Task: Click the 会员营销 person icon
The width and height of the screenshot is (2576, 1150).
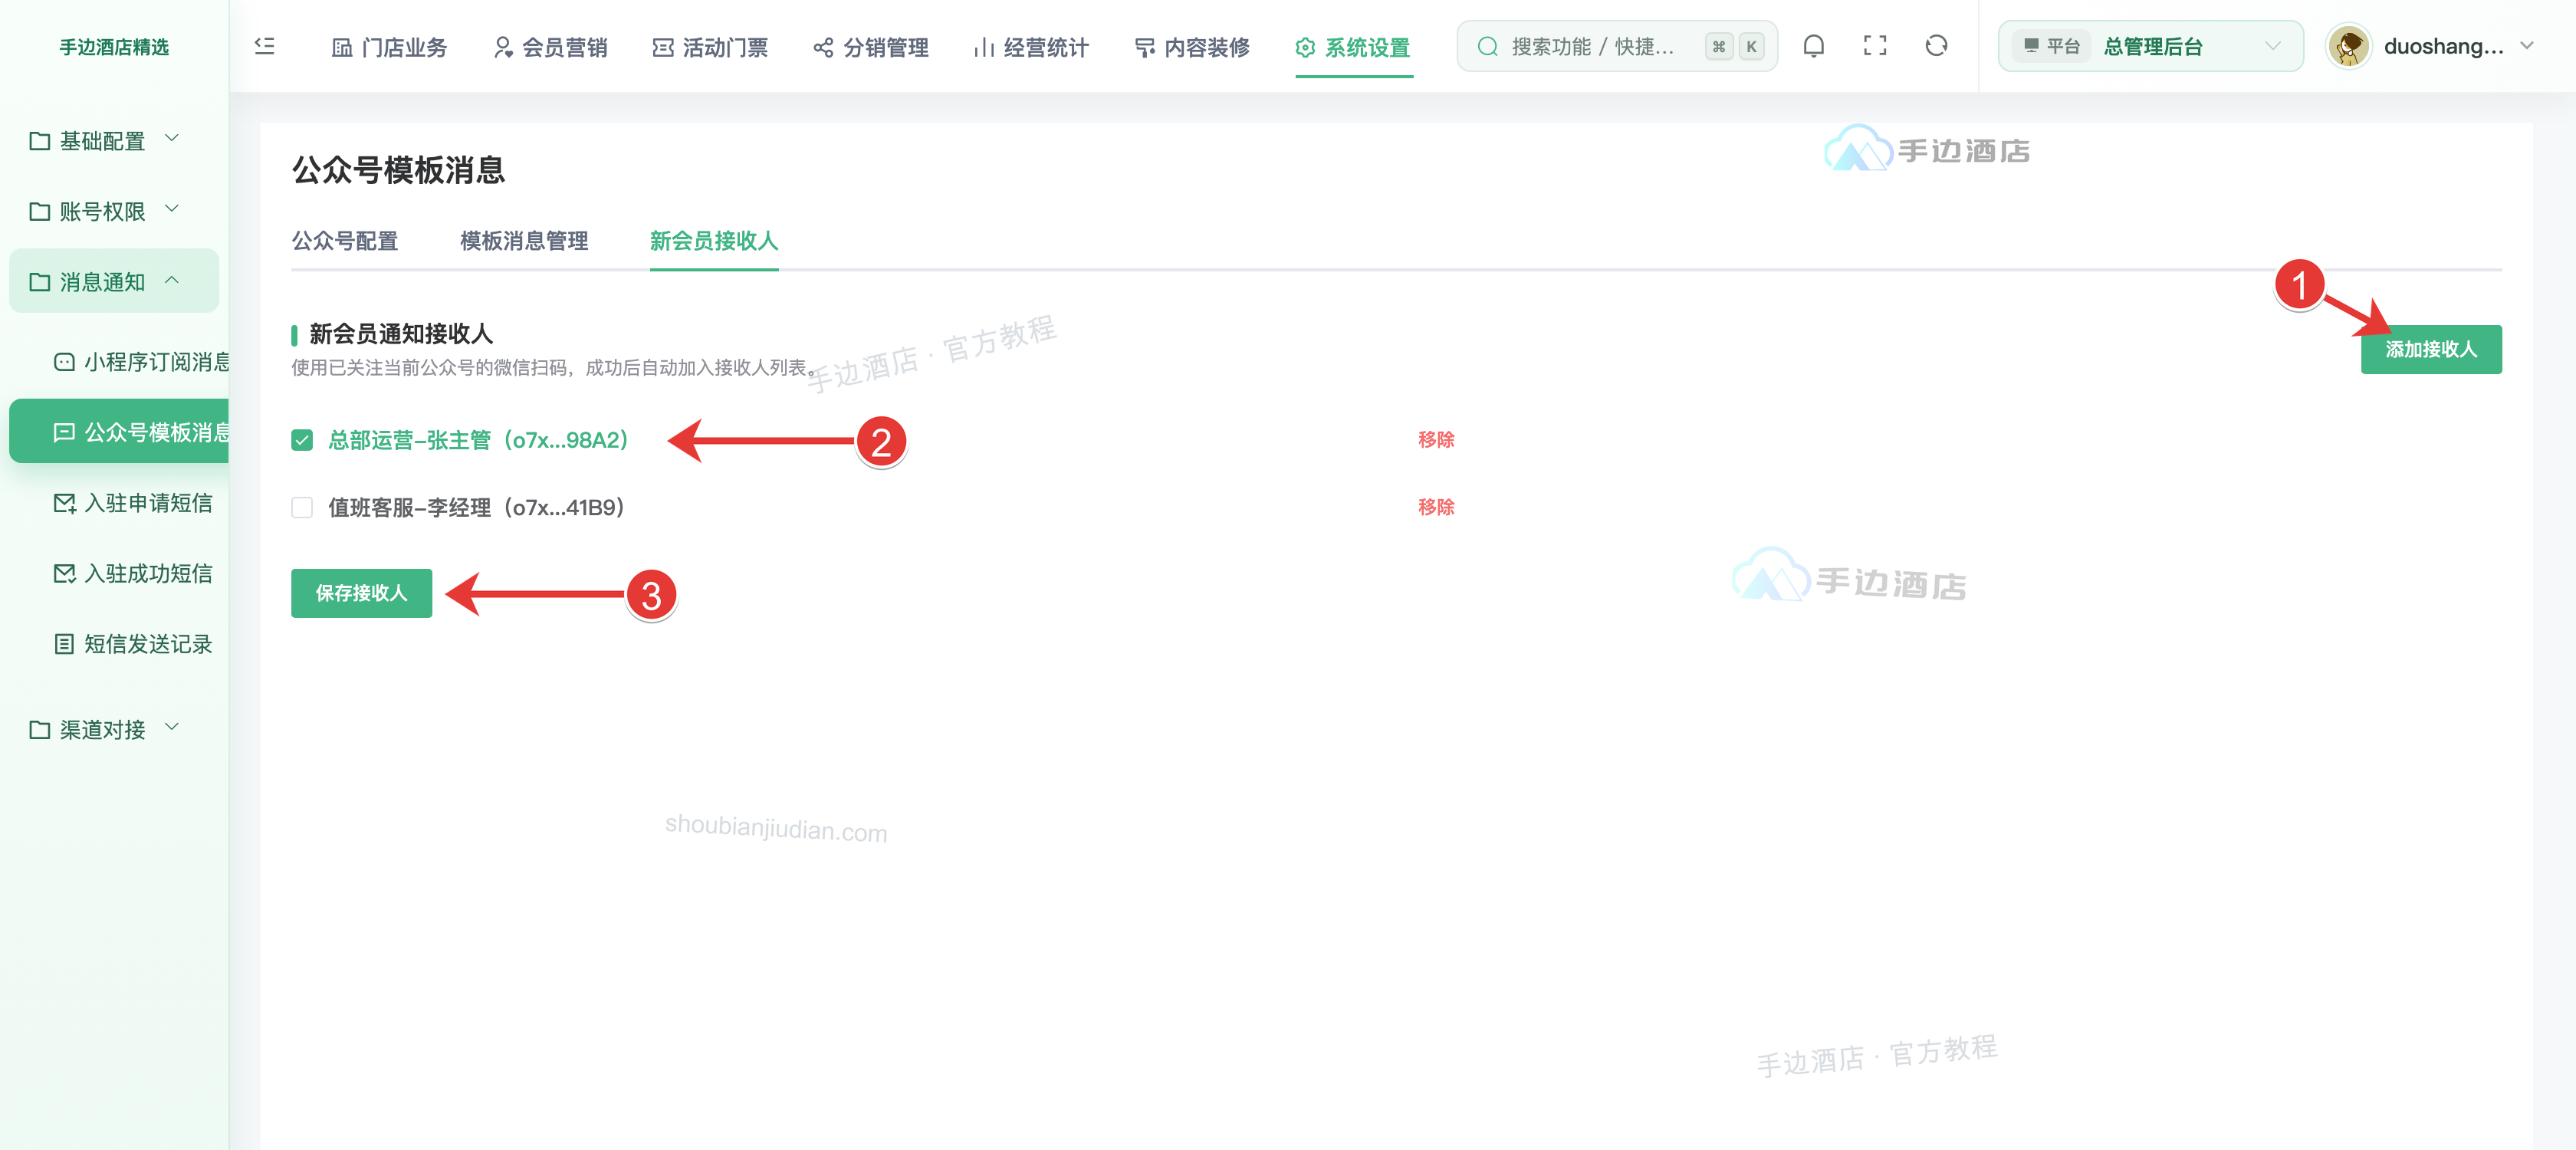Action: pyautogui.click(x=503, y=47)
